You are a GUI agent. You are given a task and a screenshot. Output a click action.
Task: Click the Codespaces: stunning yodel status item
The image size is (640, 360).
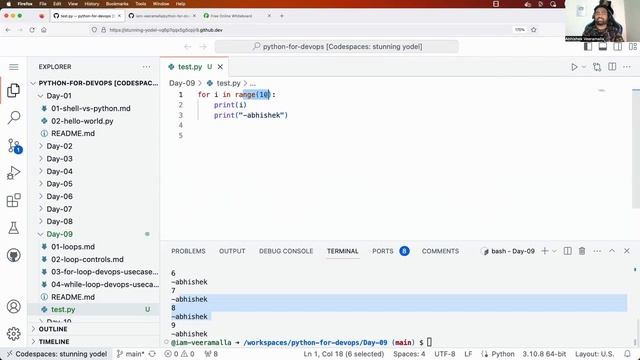57,354
